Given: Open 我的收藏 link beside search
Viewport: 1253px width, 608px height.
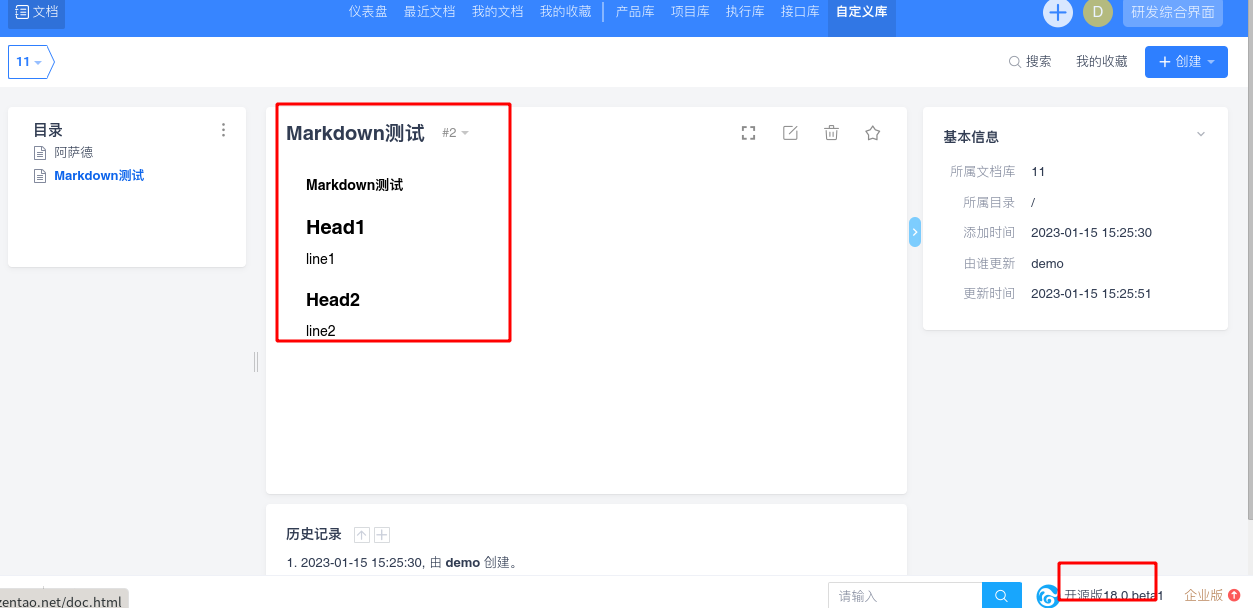Looking at the screenshot, I should [x=1102, y=62].
